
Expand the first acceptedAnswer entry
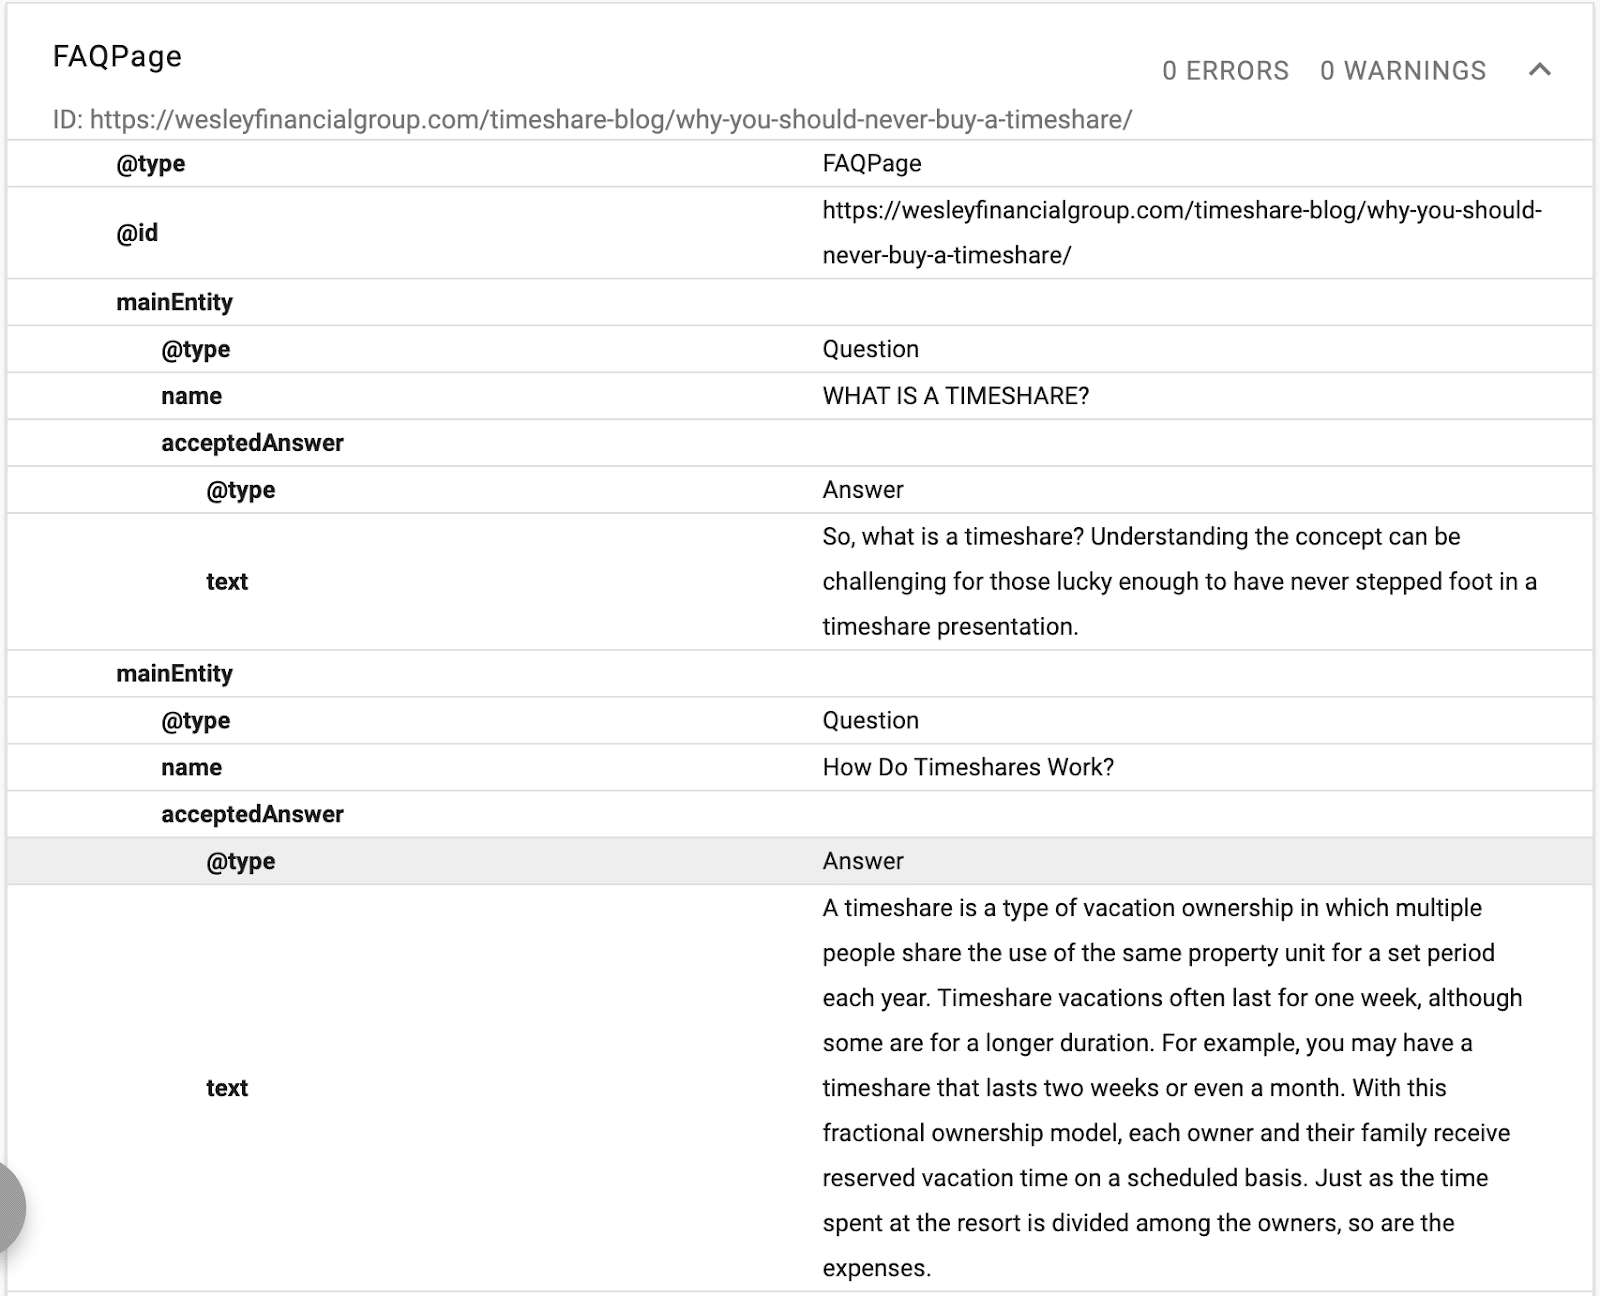250,442
